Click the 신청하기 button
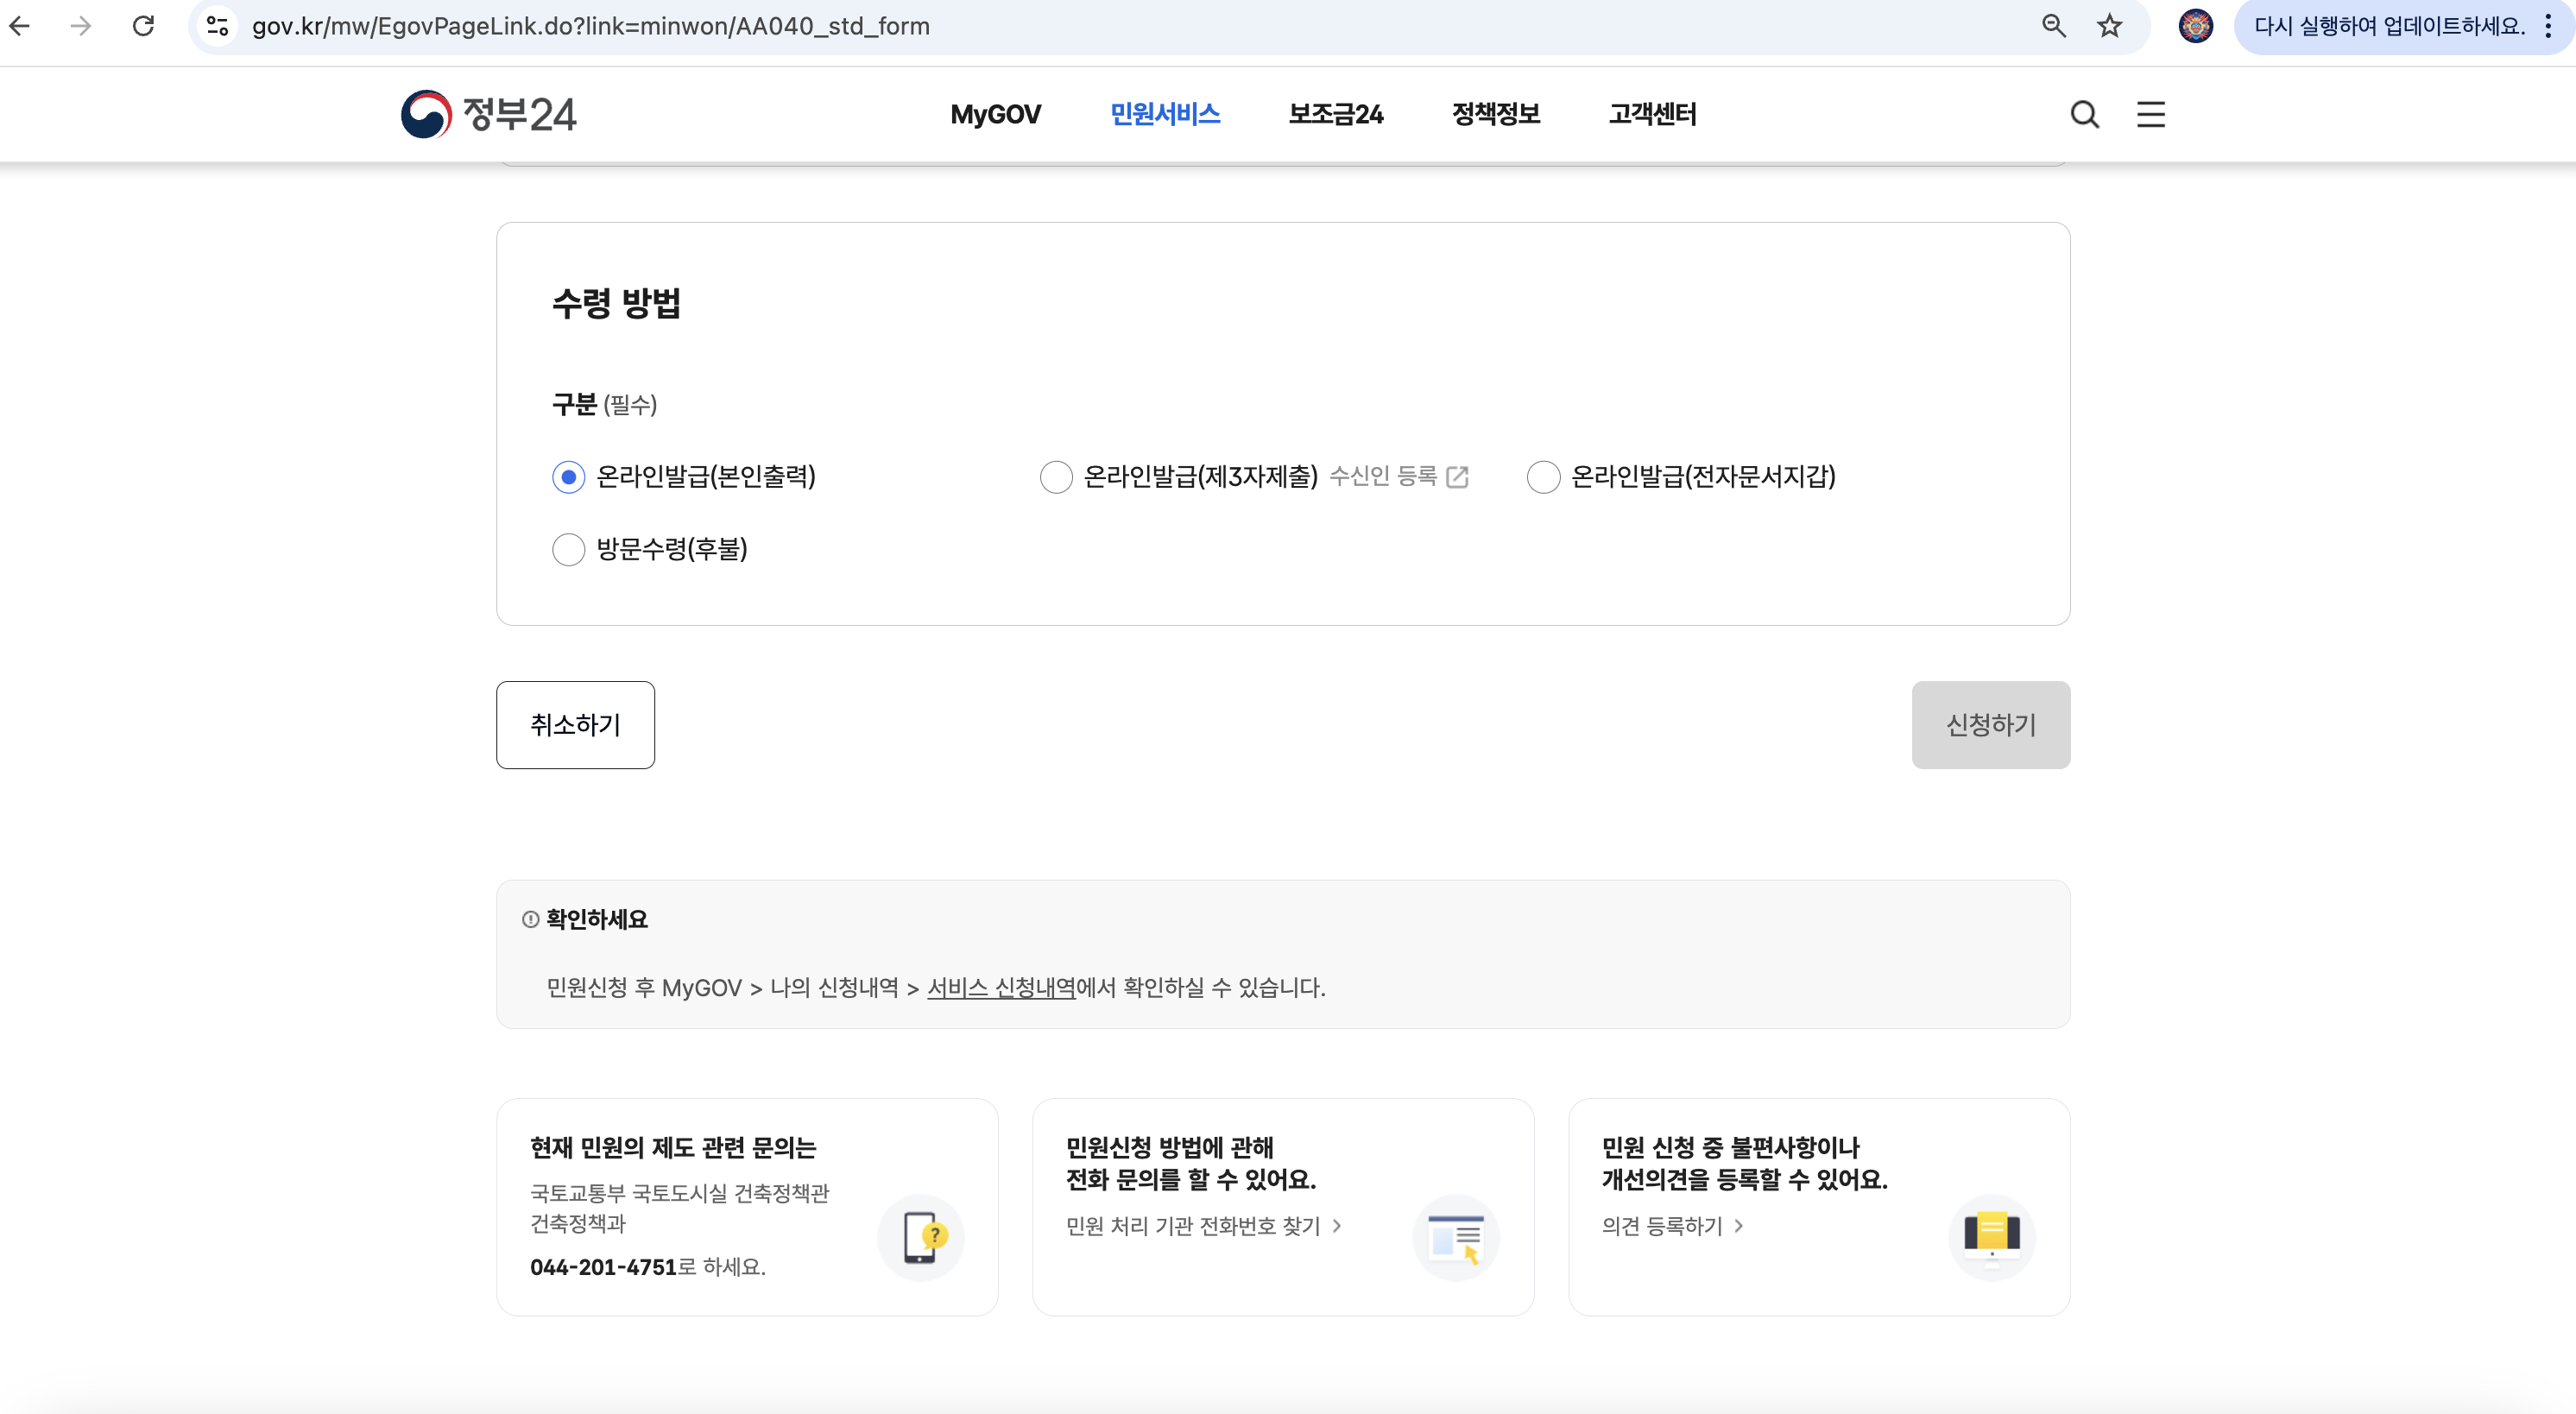The image size is (2576, 1414). [x=1990, y=725]
